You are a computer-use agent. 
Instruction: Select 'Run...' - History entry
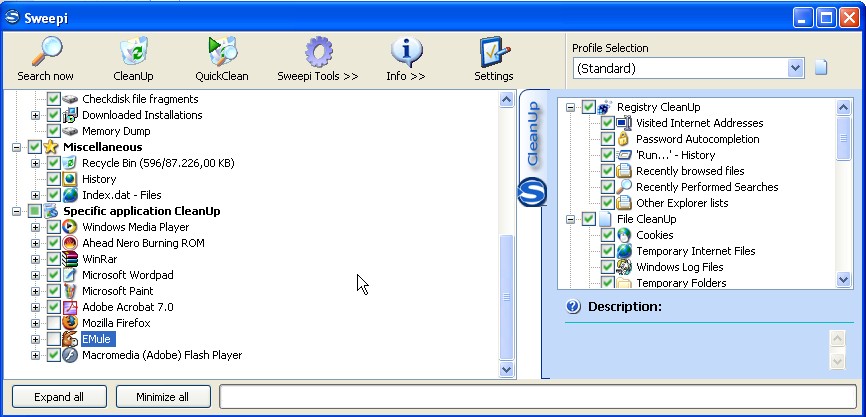pyautogui.click(x=675, y=155)
